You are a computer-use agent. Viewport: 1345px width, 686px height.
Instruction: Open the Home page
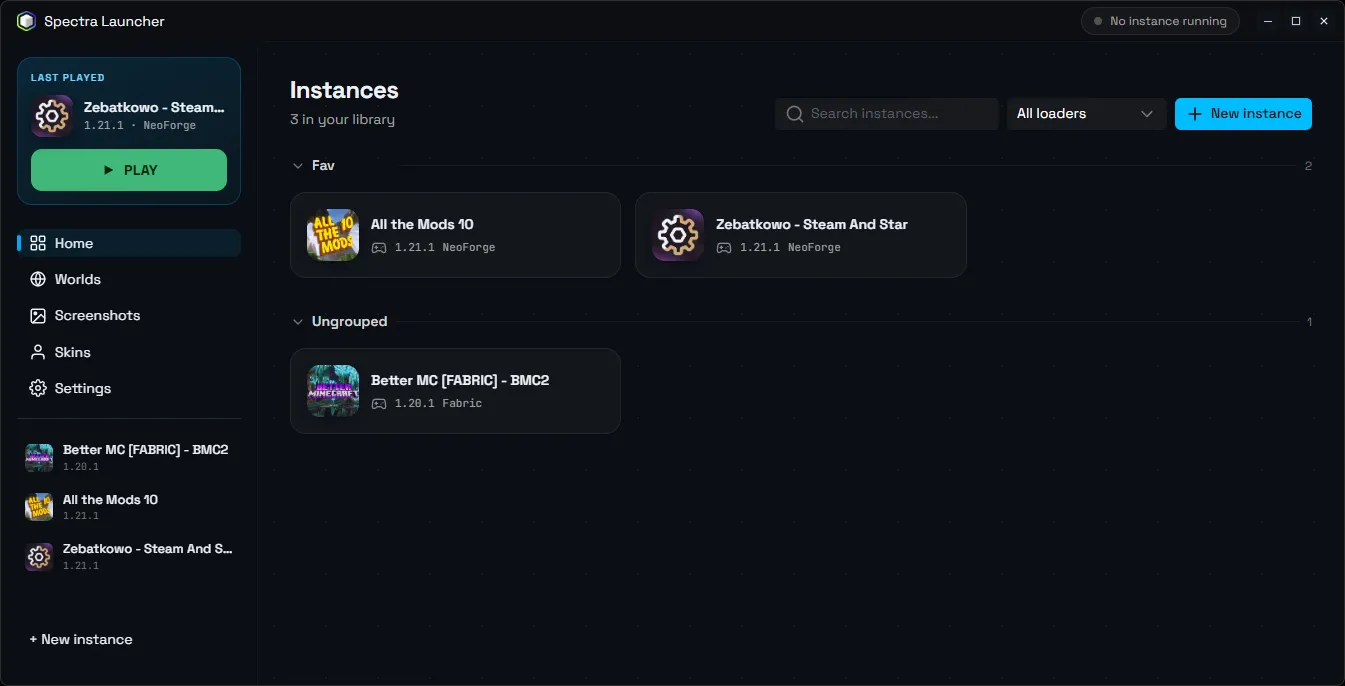[x=129, y=243]
